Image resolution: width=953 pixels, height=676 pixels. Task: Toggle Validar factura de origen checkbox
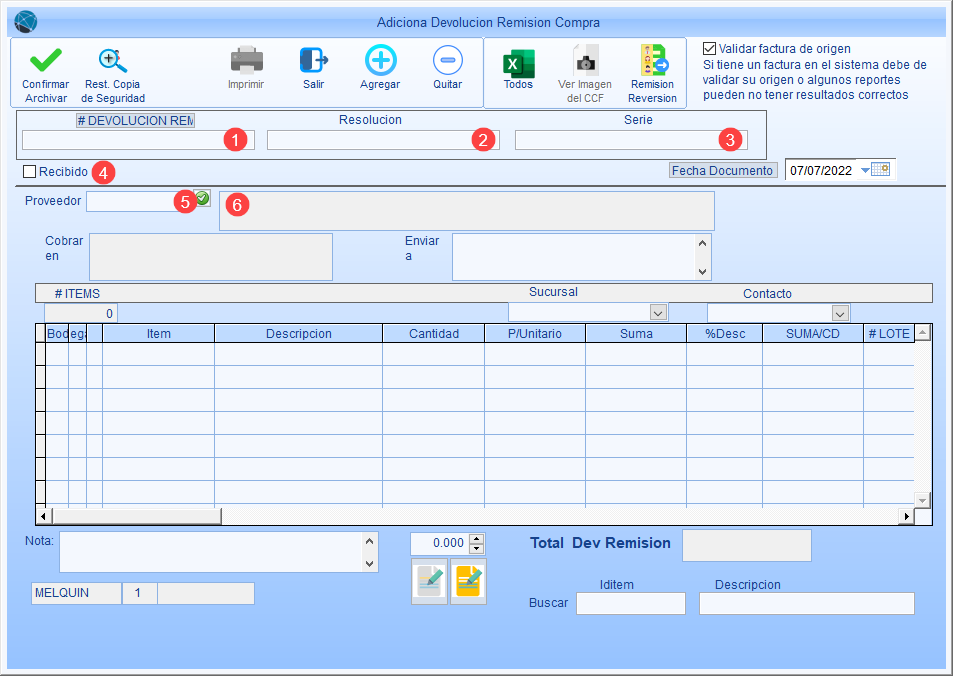(x=709, y=49)
